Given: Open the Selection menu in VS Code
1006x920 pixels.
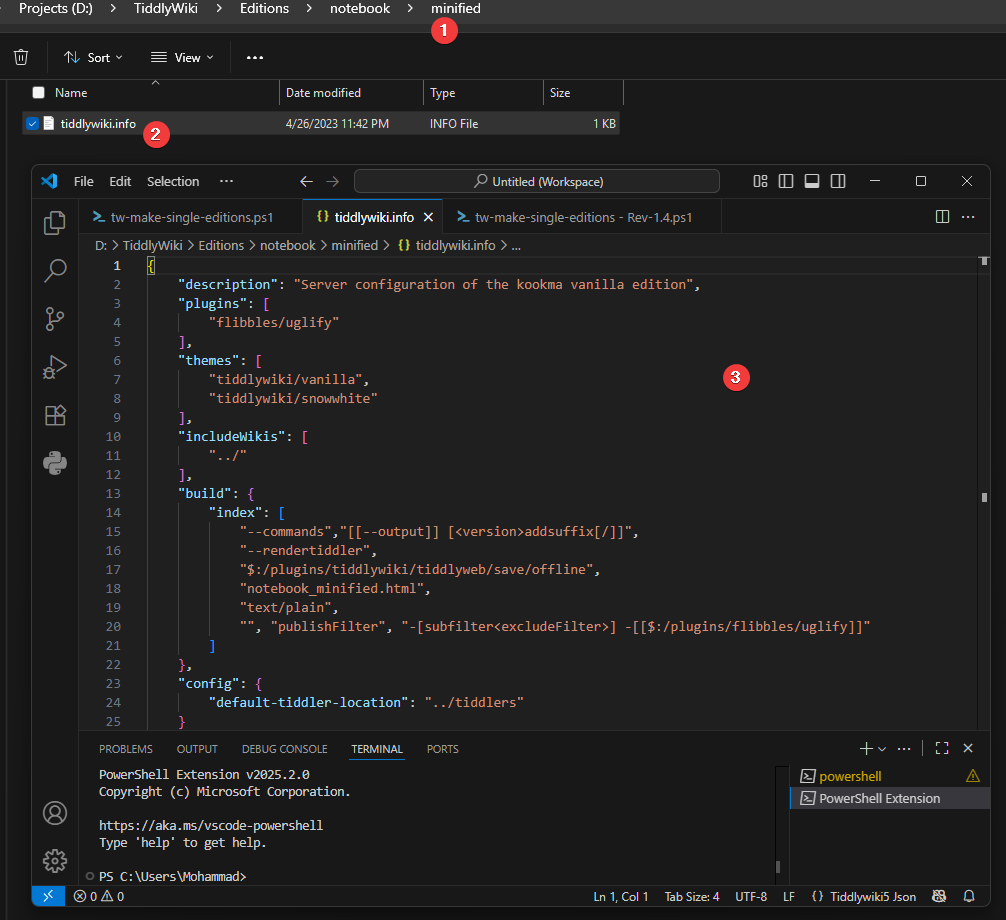Looking at the screenshot, I should click(173, 182).
